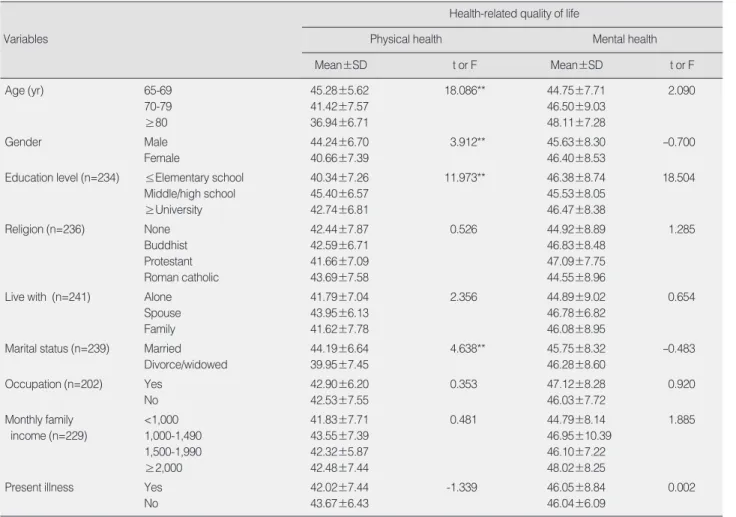736x517 pixels.
Task: Click the value '18.504'
Action: tap(679, 177)
